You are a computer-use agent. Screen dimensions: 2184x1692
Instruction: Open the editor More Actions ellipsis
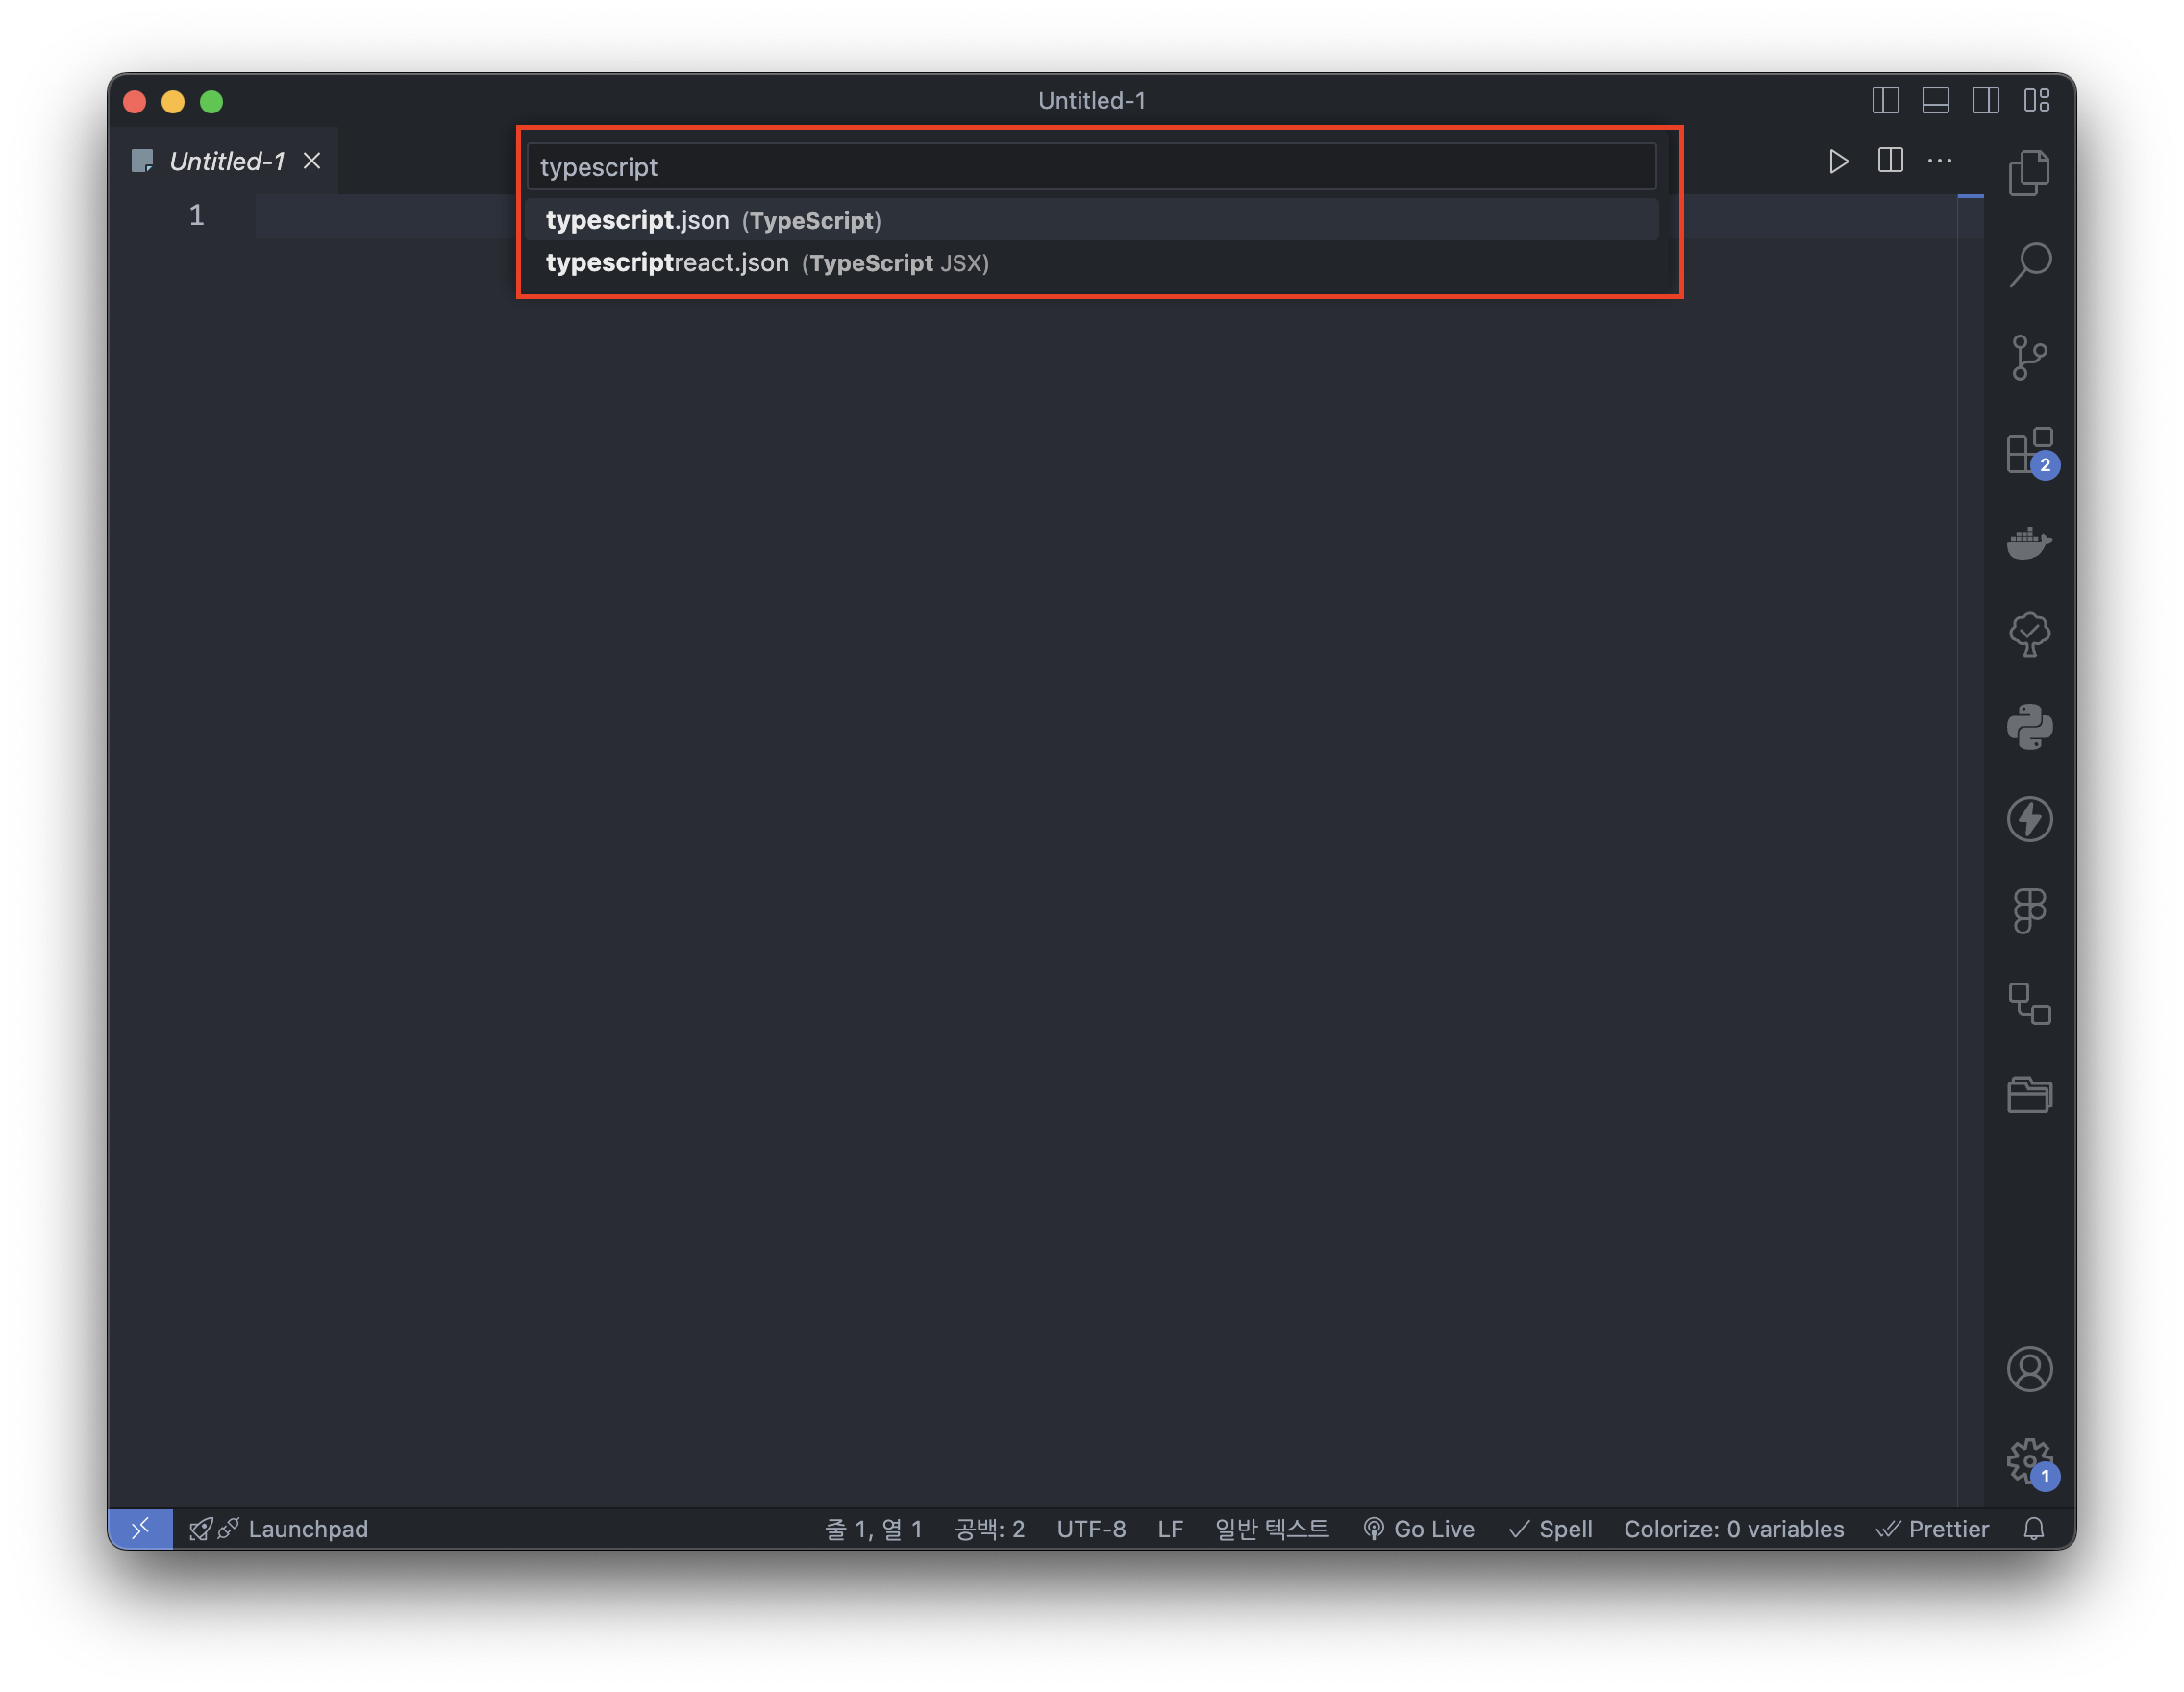point(1939,161)
